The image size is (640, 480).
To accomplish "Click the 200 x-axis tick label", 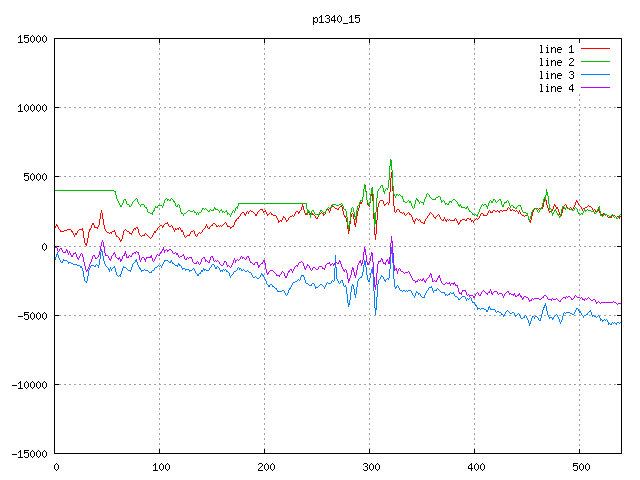I will tap(265, 467).
